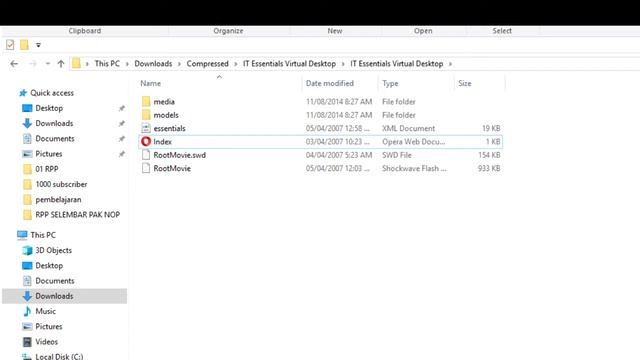Select the Index file name
This screenshot has width=640, height=360.
click(162, 142)
